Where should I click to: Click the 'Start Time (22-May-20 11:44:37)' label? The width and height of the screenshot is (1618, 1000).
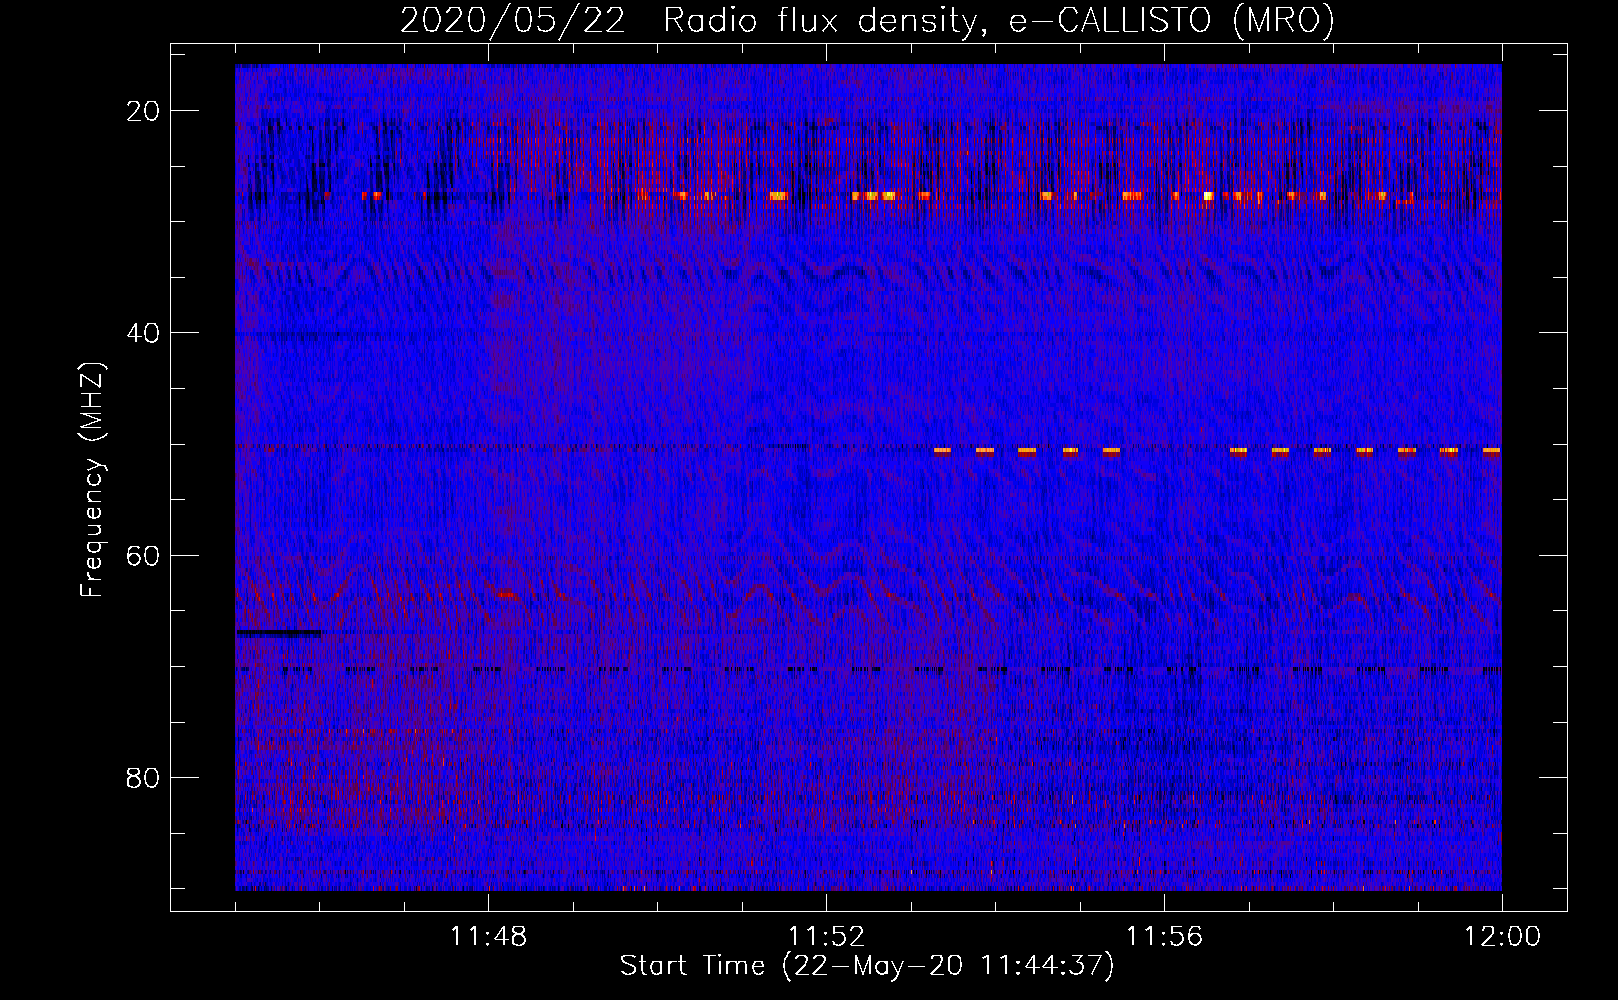[x=866, y=966]
